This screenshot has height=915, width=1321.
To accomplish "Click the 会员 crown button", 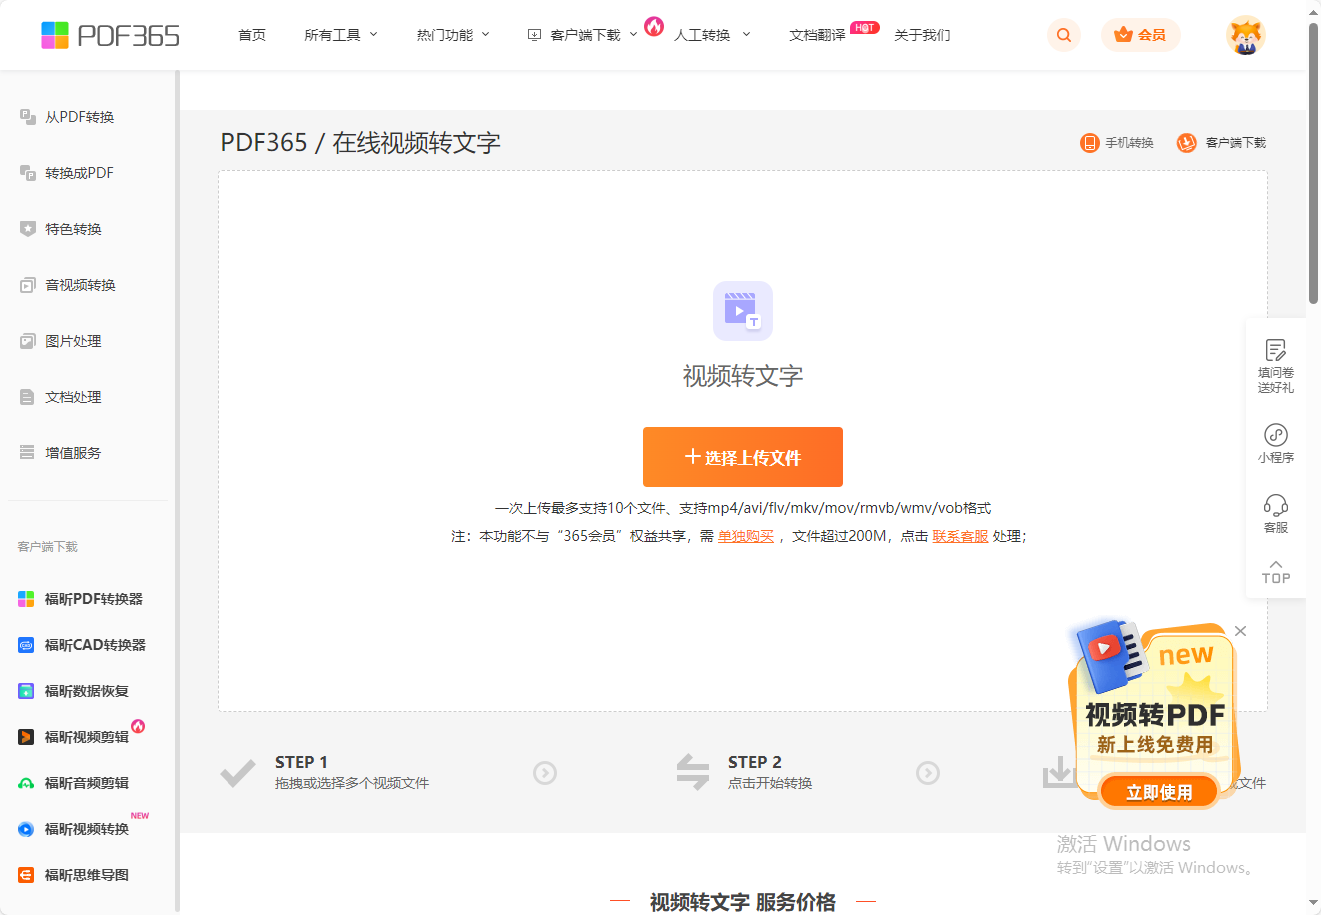I will (1140, 35).
